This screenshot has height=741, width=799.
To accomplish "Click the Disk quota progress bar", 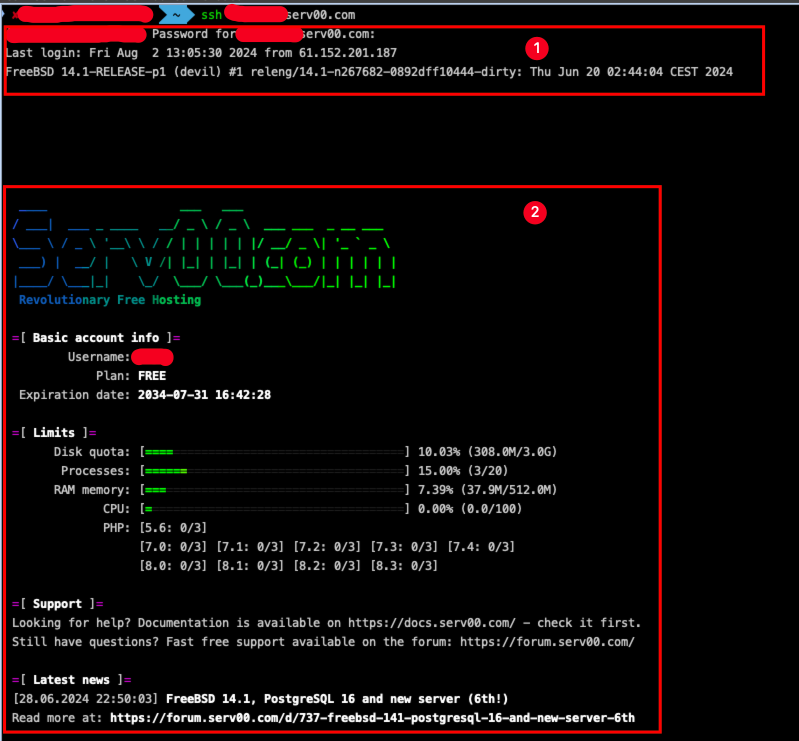I will click(x=275, y=452).
